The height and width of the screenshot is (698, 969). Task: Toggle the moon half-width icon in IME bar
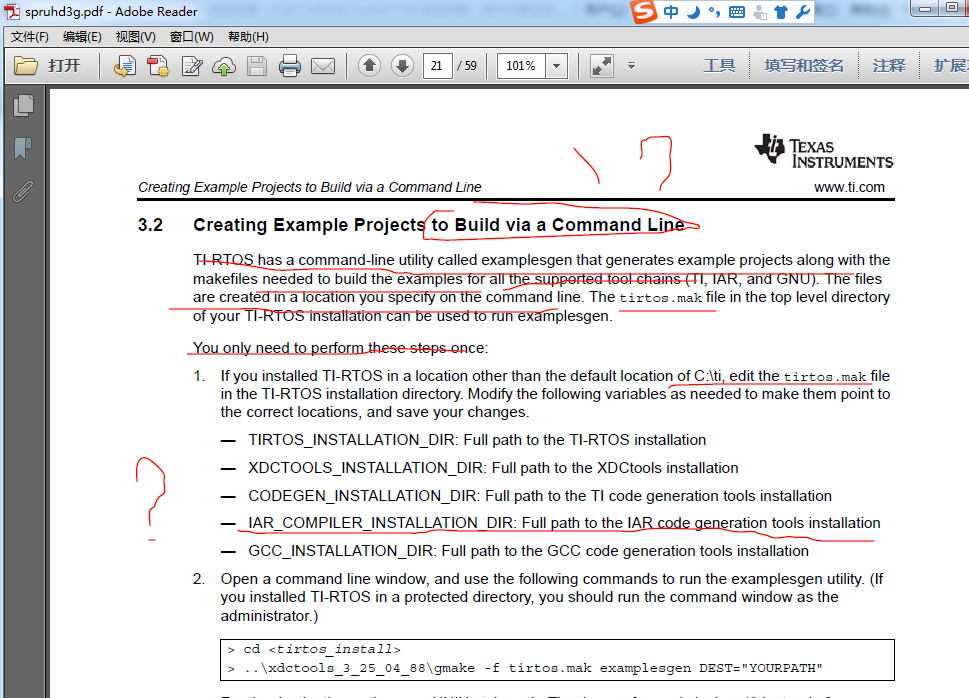coord(693,12)
